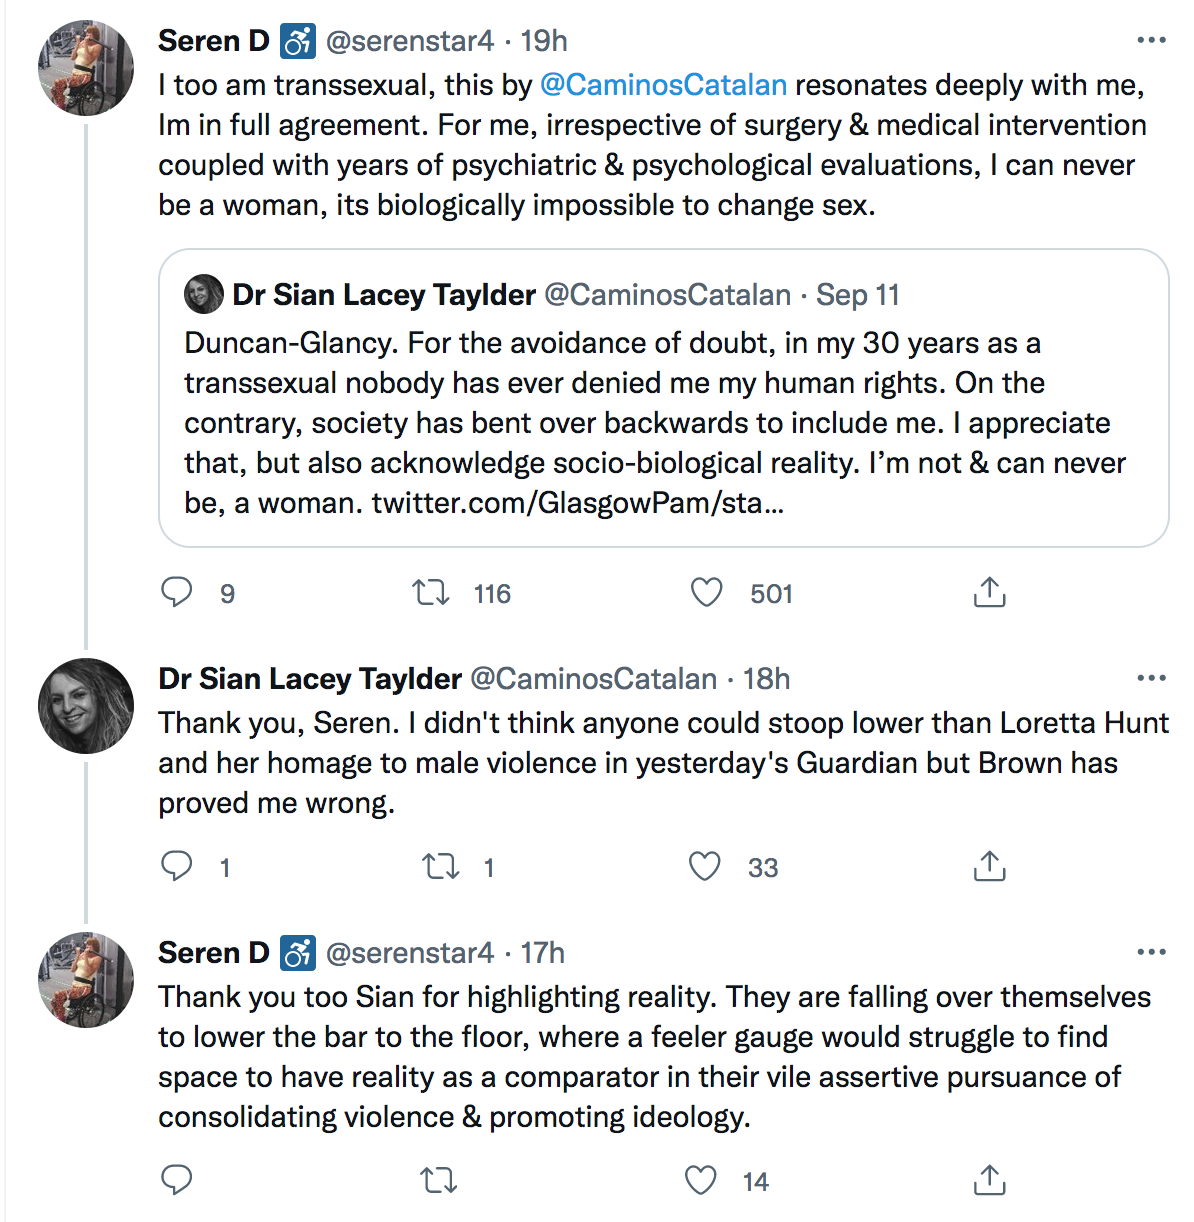Open more options on the 18h tweet
Viewport: 1194px width, 1222px height.
coord(1152,679)
